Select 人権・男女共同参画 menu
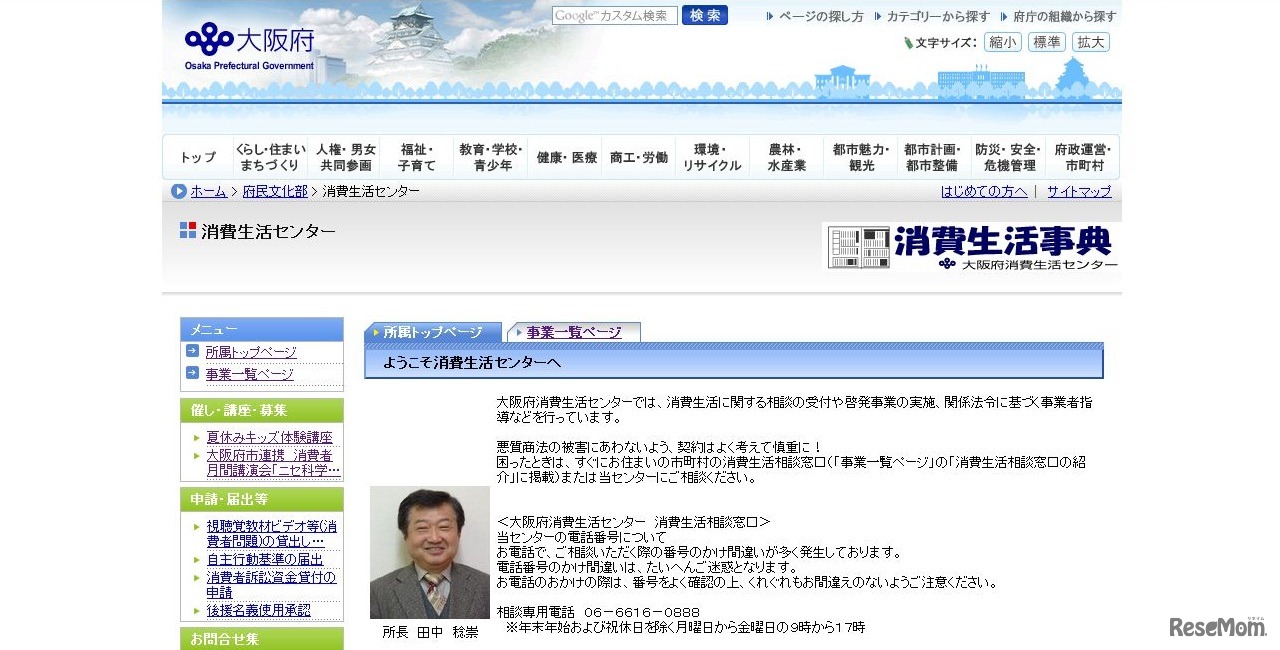Screen dimensions: 1280x650 click(x=345, y=157)
